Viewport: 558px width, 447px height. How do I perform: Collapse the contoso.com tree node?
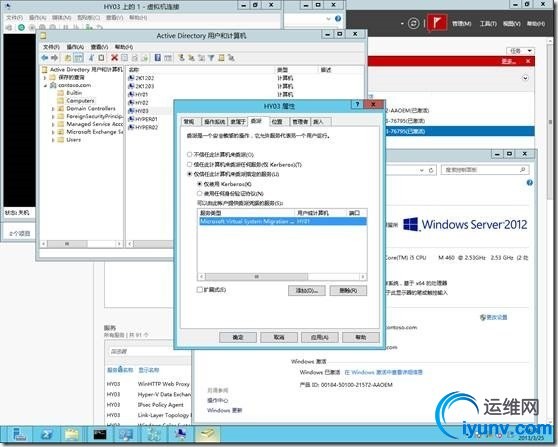[45, 85]
